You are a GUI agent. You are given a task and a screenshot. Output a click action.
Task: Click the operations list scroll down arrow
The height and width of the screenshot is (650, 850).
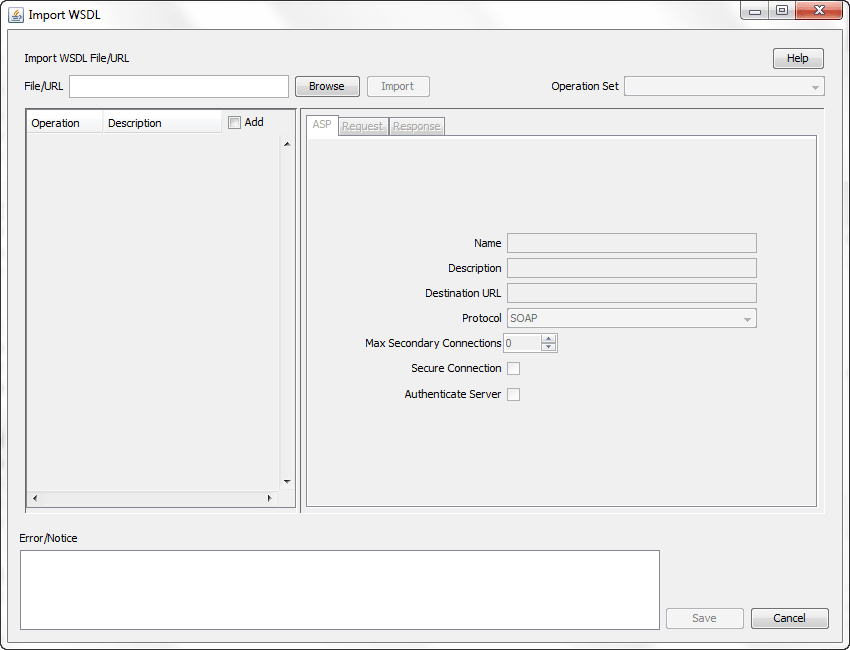pyautogui.click(x=287, y=481)
